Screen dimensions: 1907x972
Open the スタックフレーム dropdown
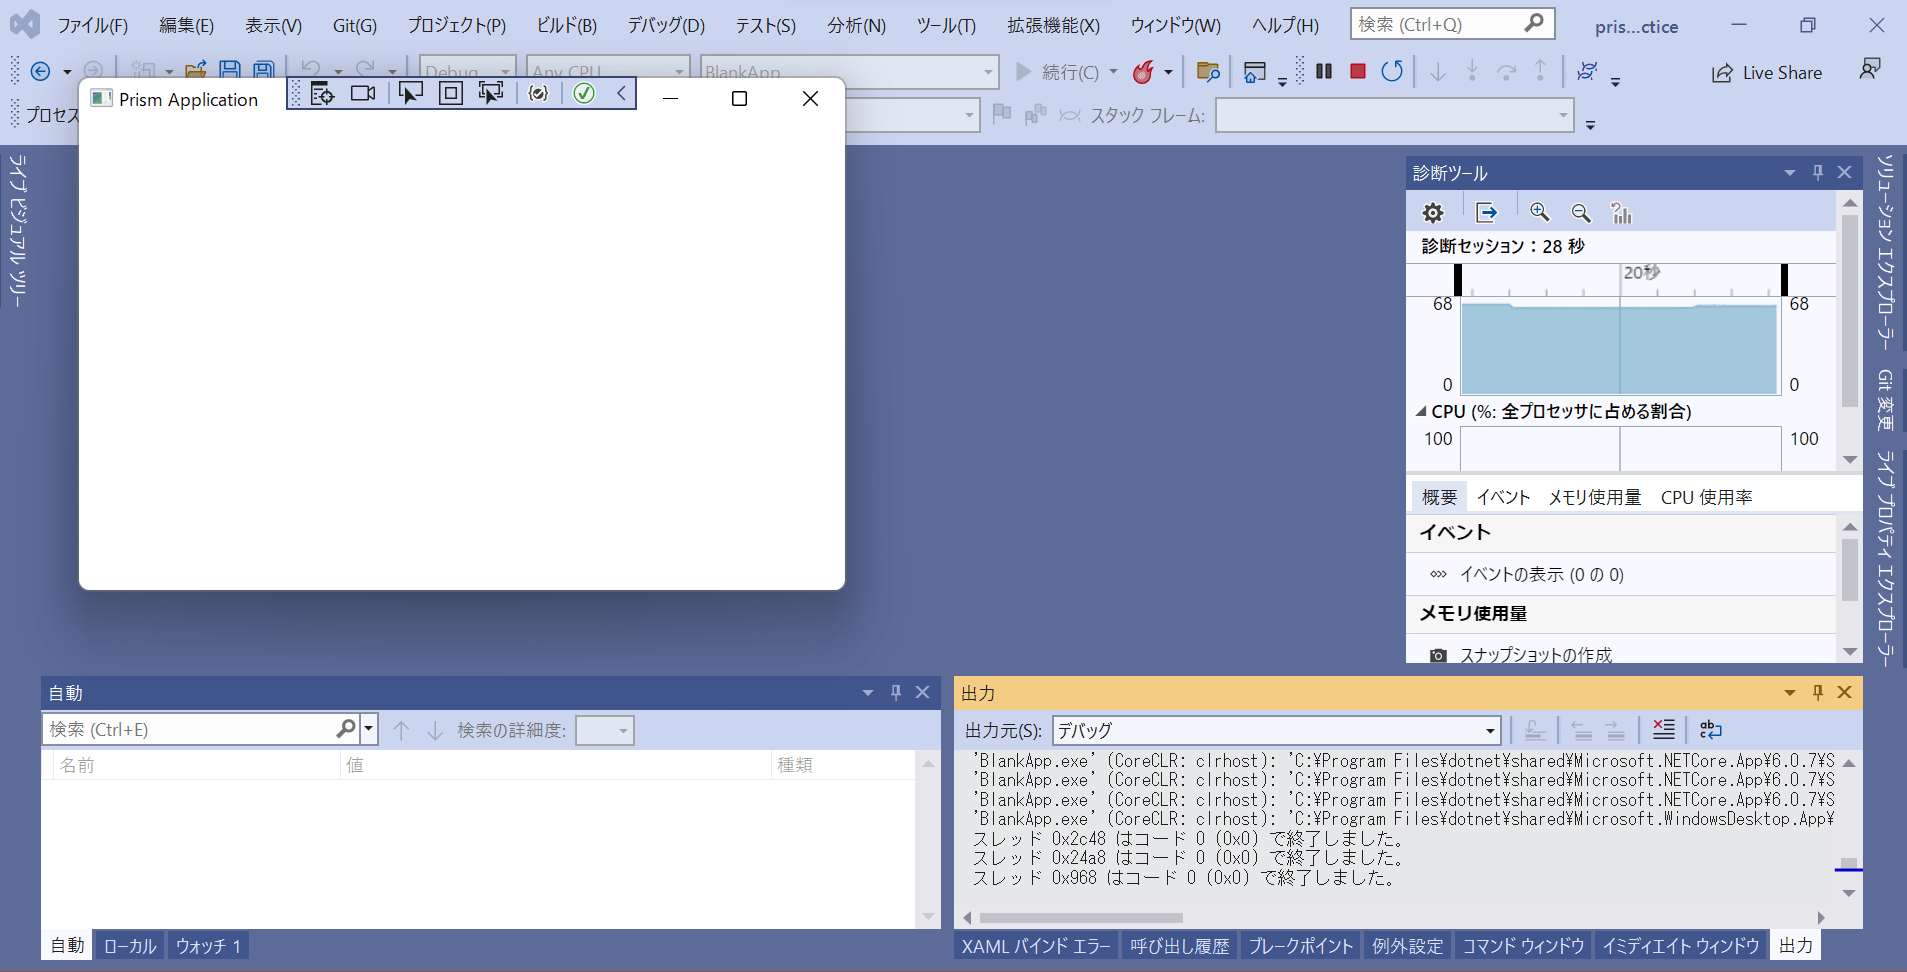(x=1565, y=115)
